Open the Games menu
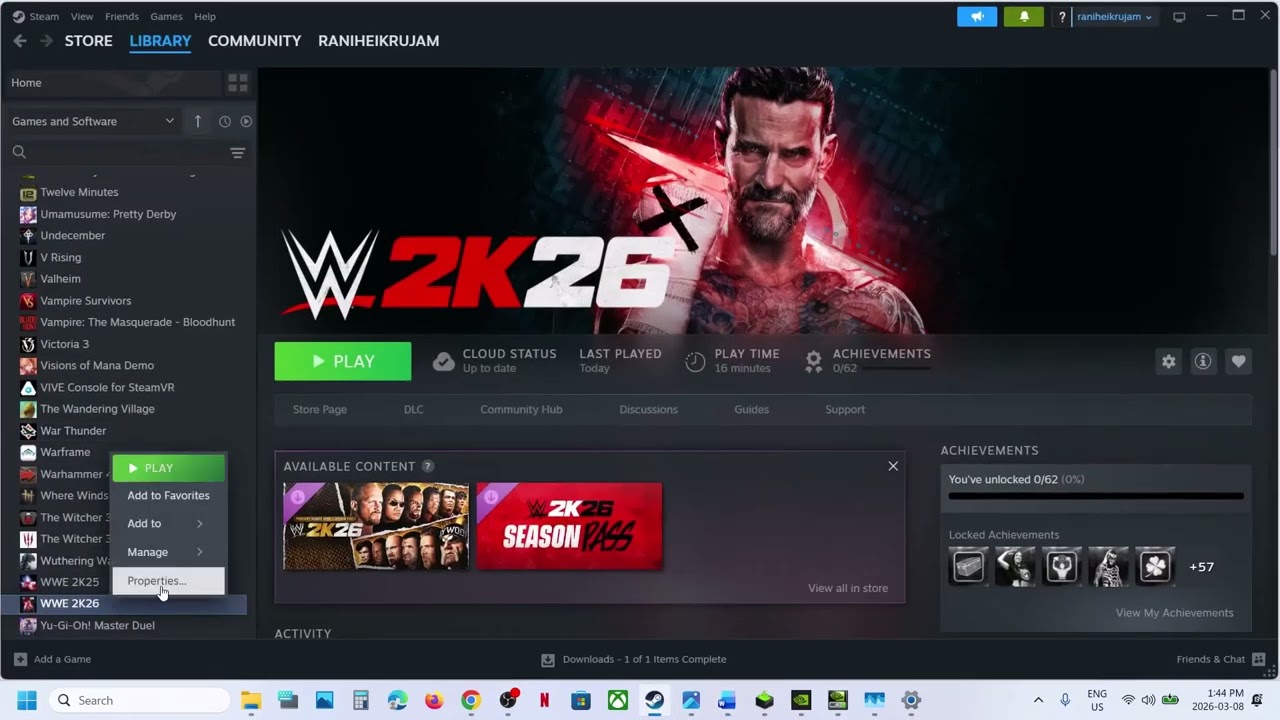This screenshot has width=1280, height=720. tap(166, 16)
